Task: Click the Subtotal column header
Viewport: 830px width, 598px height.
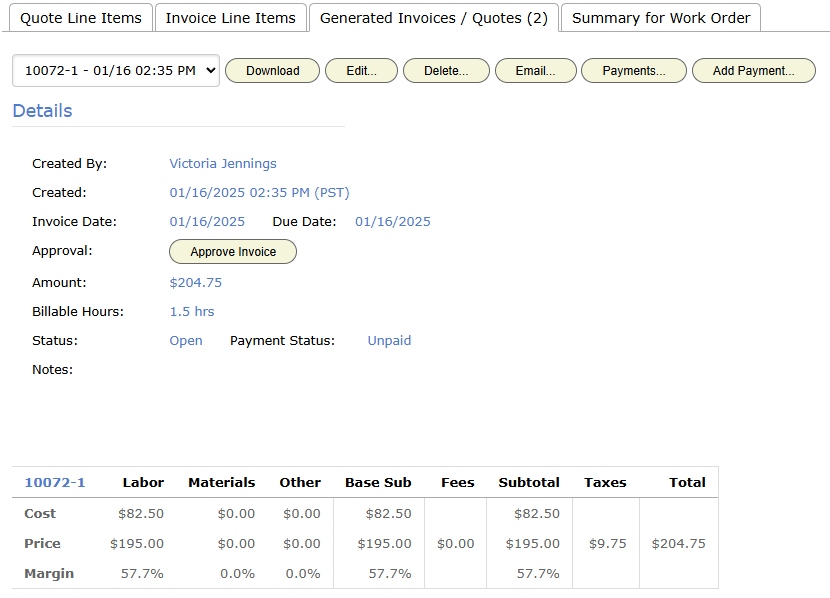Action: (x=529, y=483)
